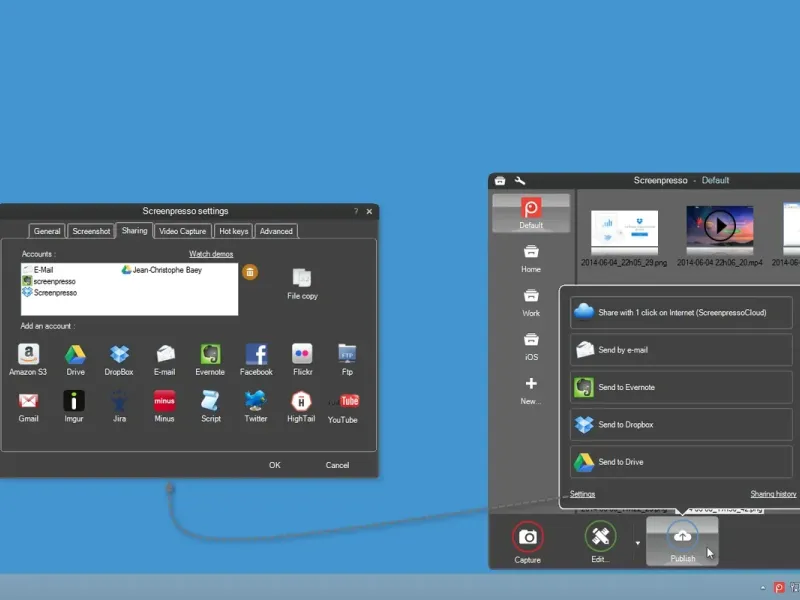Add an Amazon S3 account

click(29, 359)
